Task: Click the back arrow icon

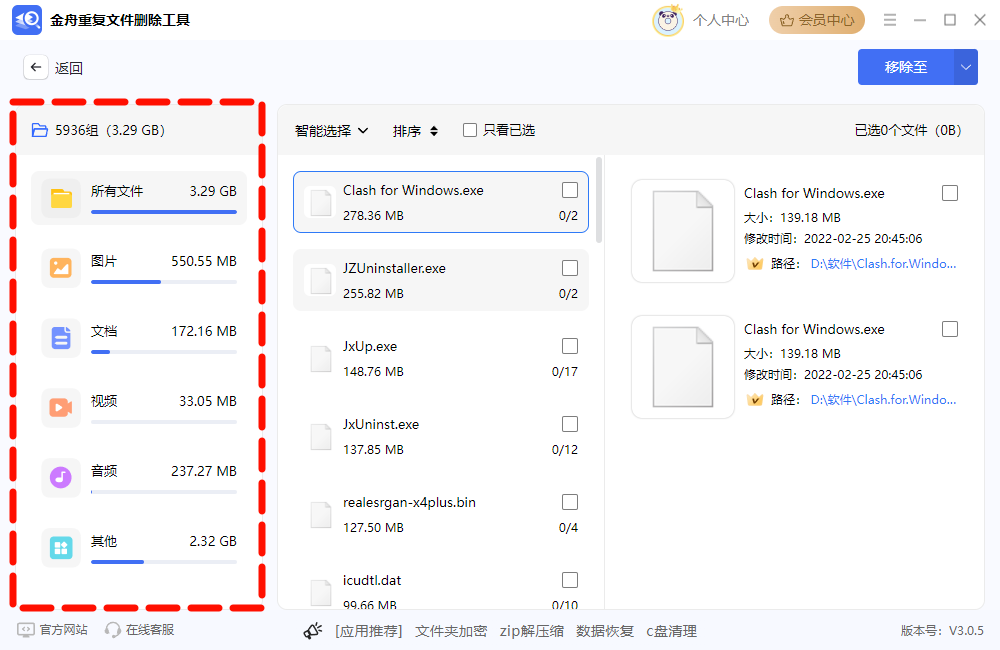Action: [36, 67]
